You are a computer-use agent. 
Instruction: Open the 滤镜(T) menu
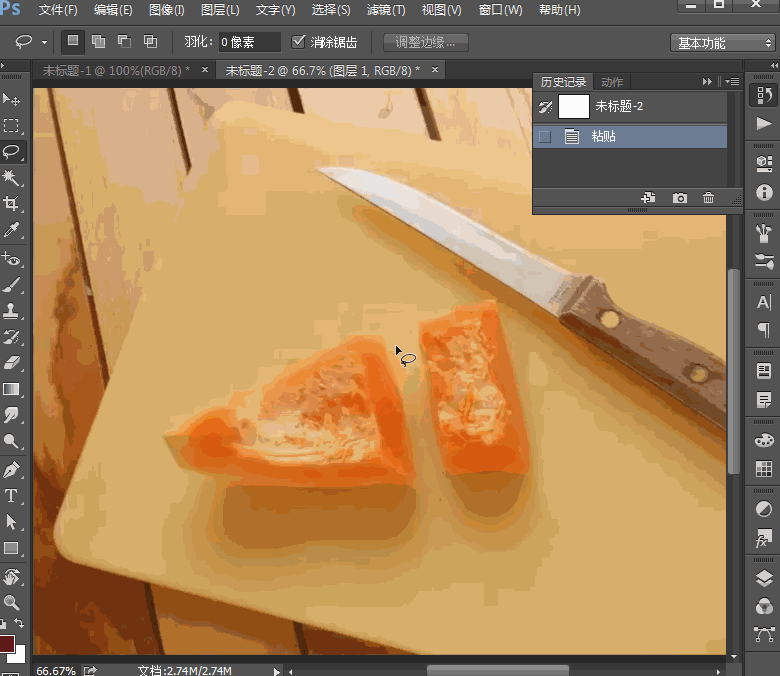click(386, 10)
